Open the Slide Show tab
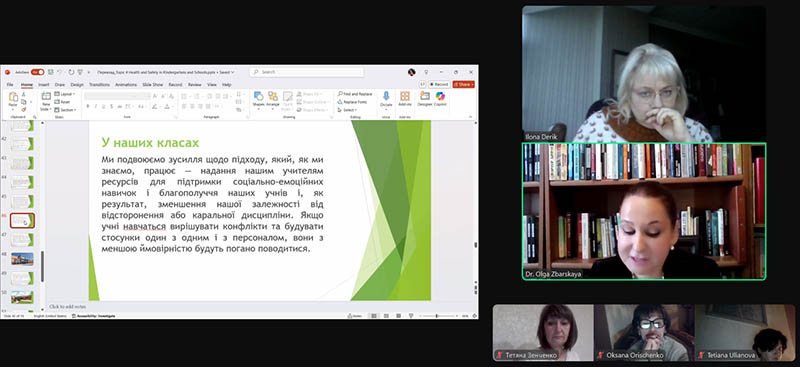800x367 pixels. 153,85
